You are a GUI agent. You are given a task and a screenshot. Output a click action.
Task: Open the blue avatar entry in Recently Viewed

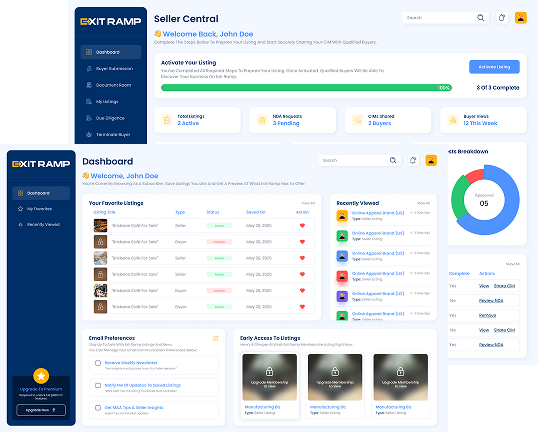[x=342, y=256]
